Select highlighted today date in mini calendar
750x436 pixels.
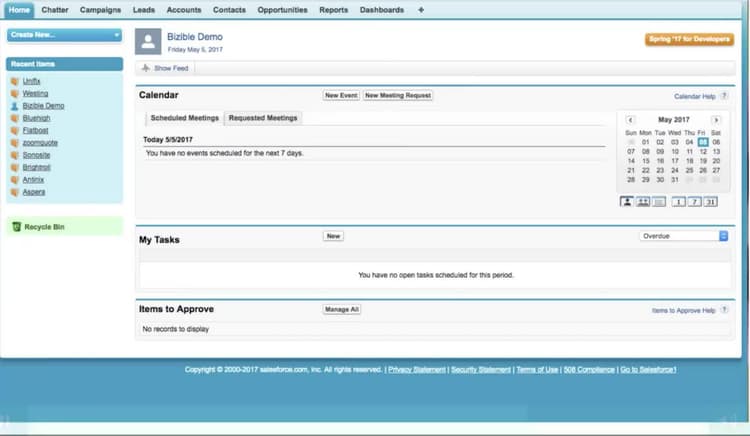[703, 142]
